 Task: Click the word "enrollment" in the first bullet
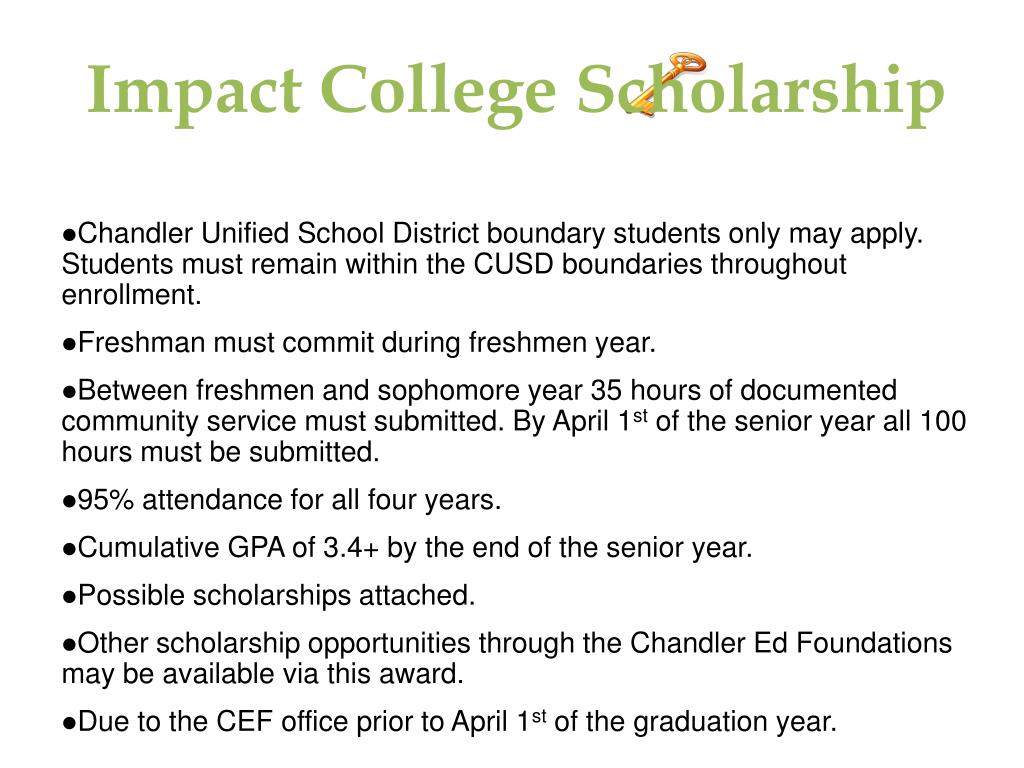click(131, 295)
